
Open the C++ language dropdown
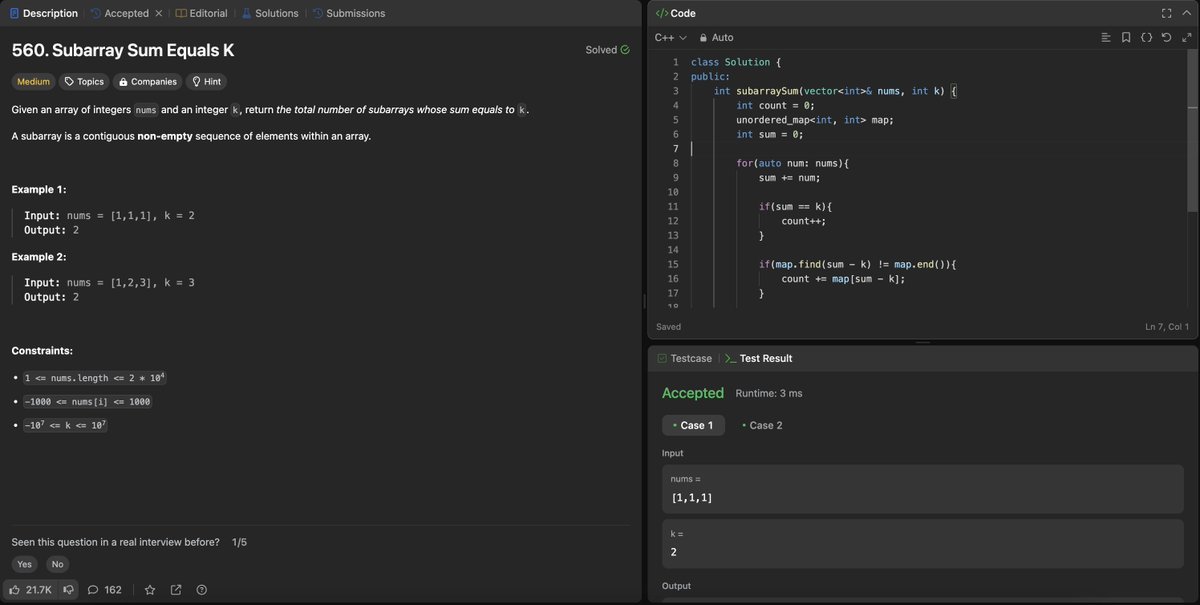670,38
